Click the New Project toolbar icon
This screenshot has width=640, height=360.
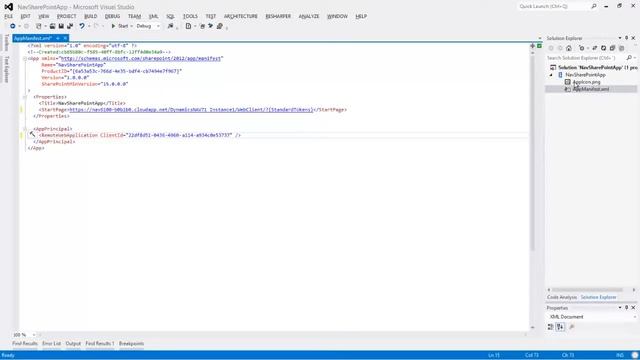(38, 26)
